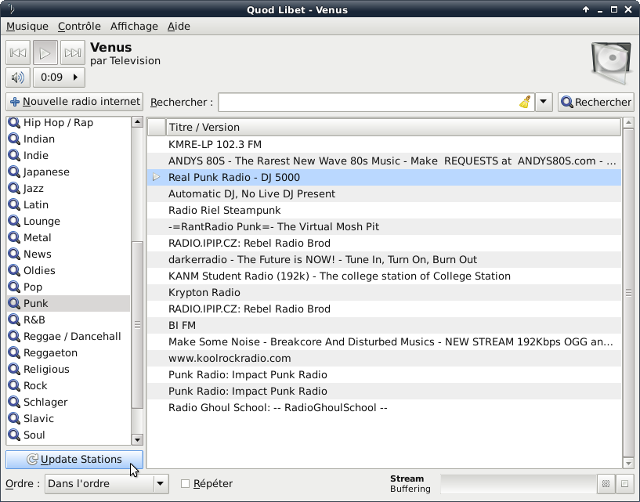Open the Ordre playback order dropdown
Viewport: 640px width, 502px height.
pyautogui.click(x=106, y=484)
